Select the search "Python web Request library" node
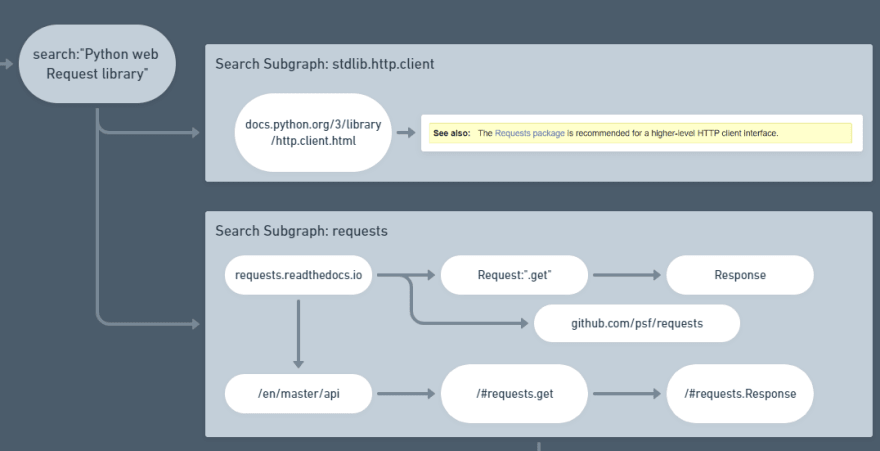This screenshot has height=451, width=880. (97, 64)
